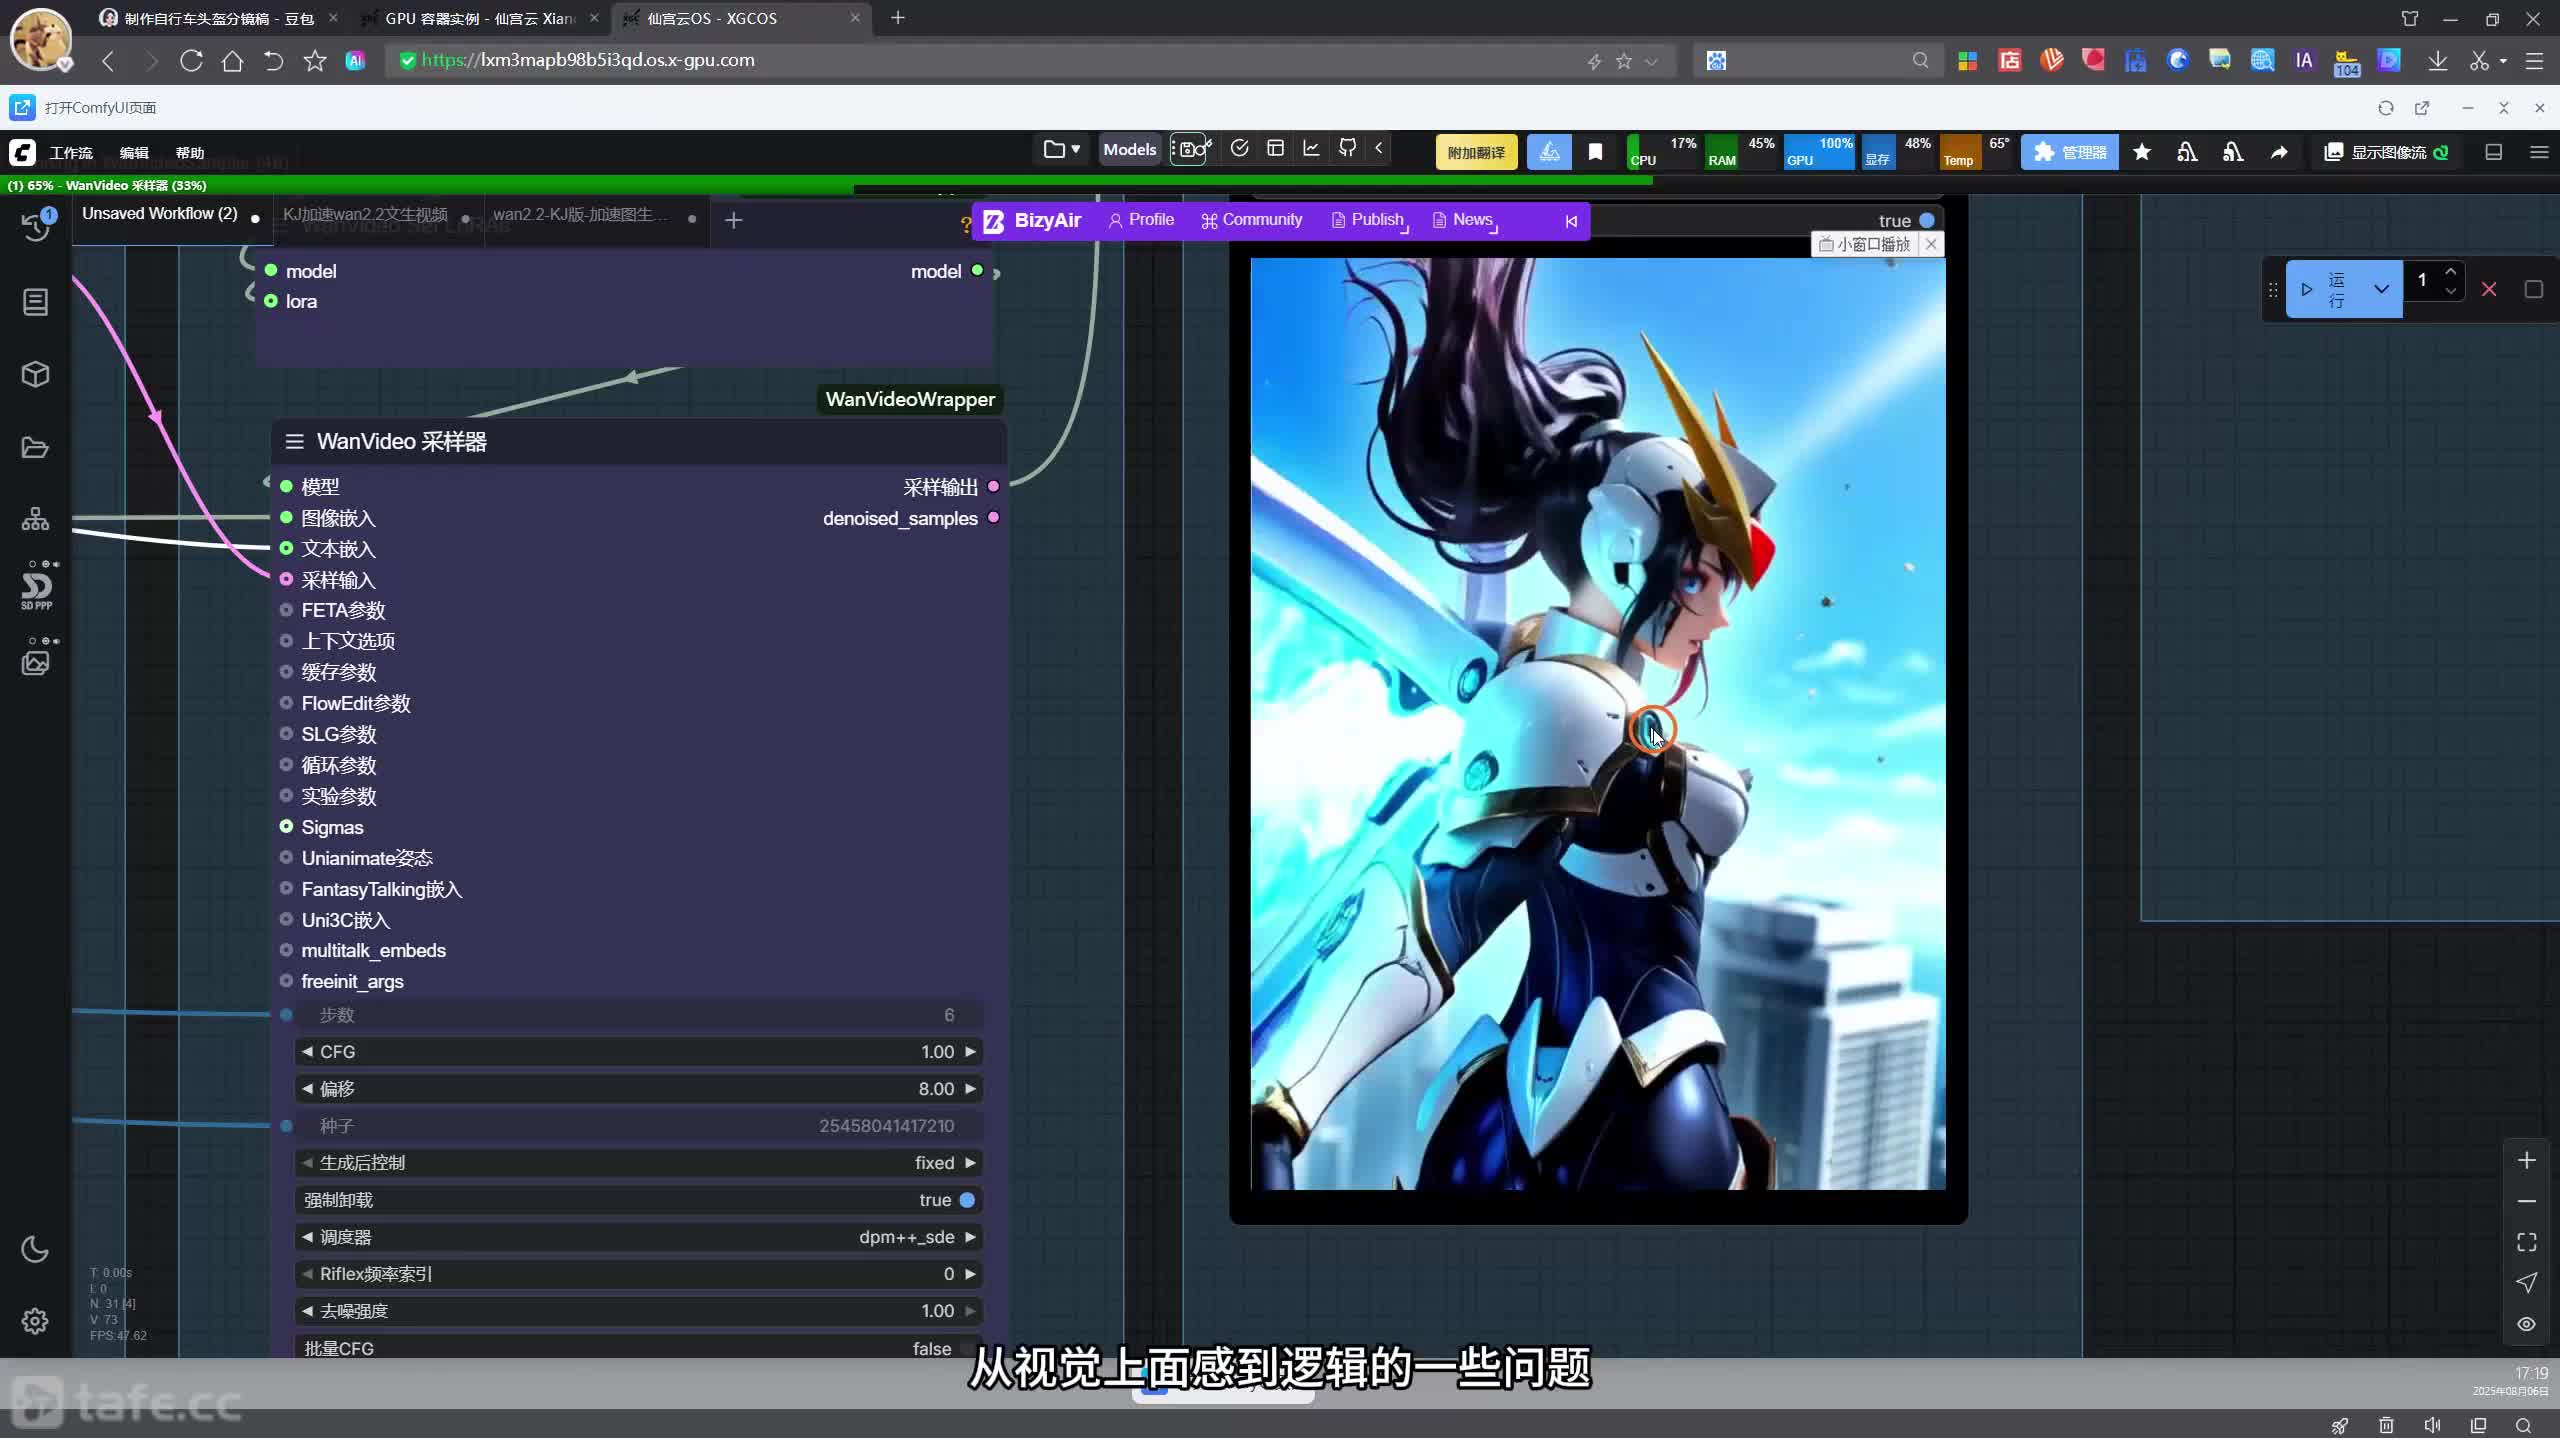Click the GitHub cat icon in toolbar
Screen dimensions: 2560x1440
(1348, 148)
